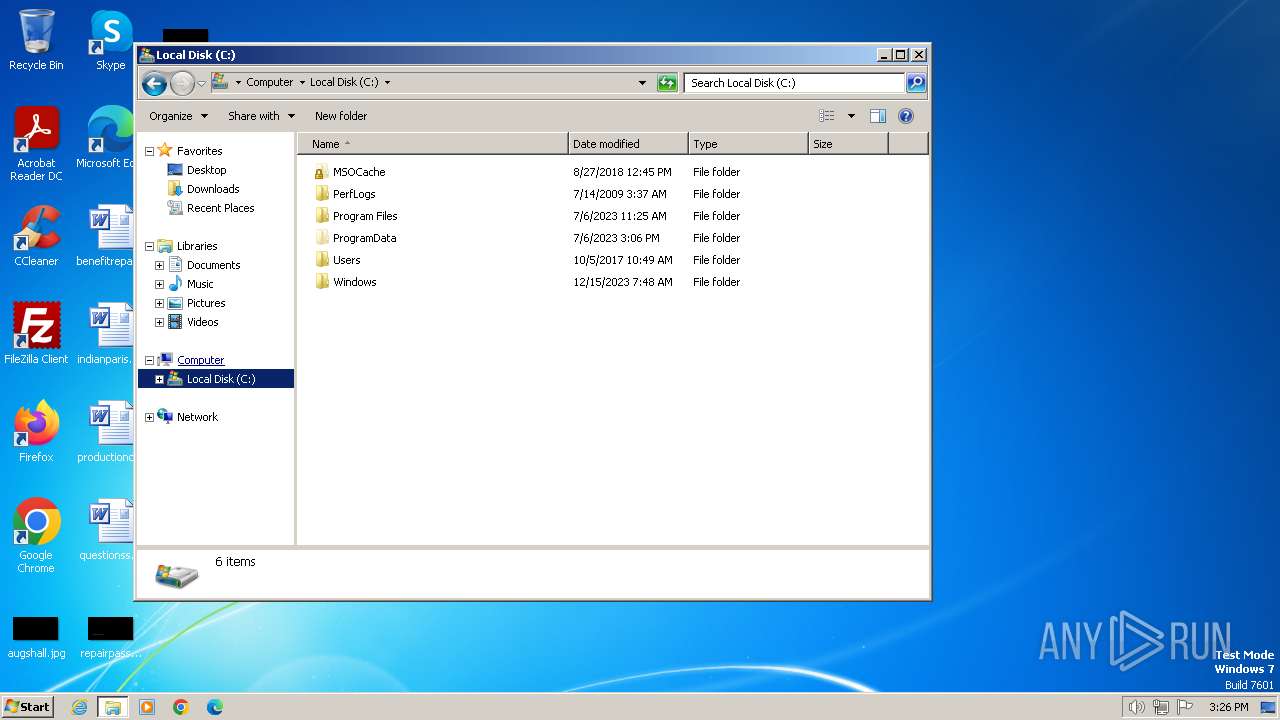Select the Windows folder icon
The image size is (1280, 720).
321,282
